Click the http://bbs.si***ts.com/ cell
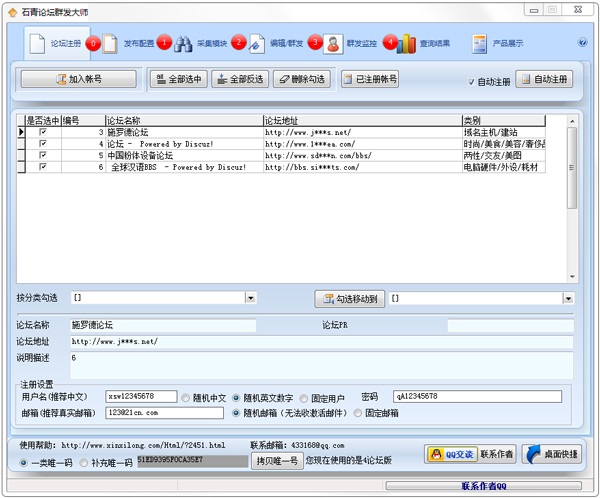Screen dimensions: 600x498 pyautogui.click(x=363, y=167)
